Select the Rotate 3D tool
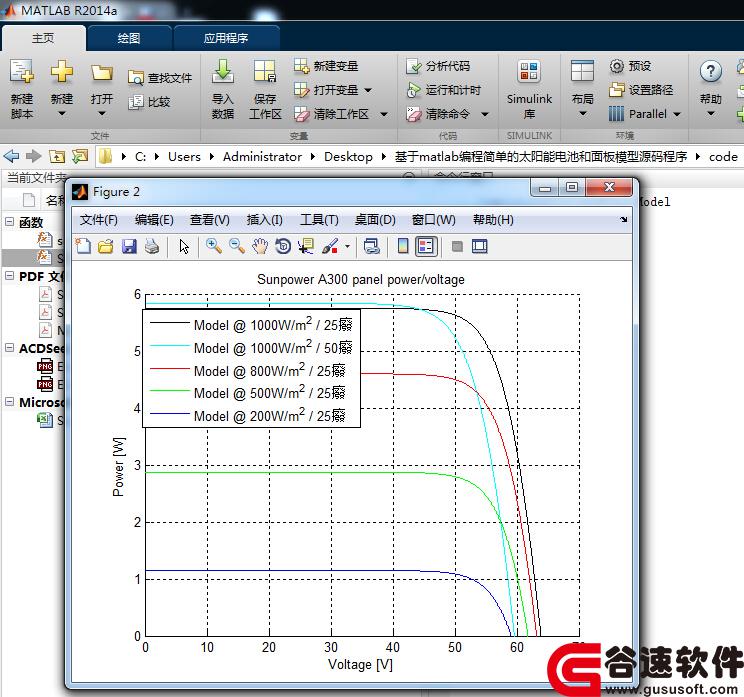The image size is (744, 697). point(283,246)
